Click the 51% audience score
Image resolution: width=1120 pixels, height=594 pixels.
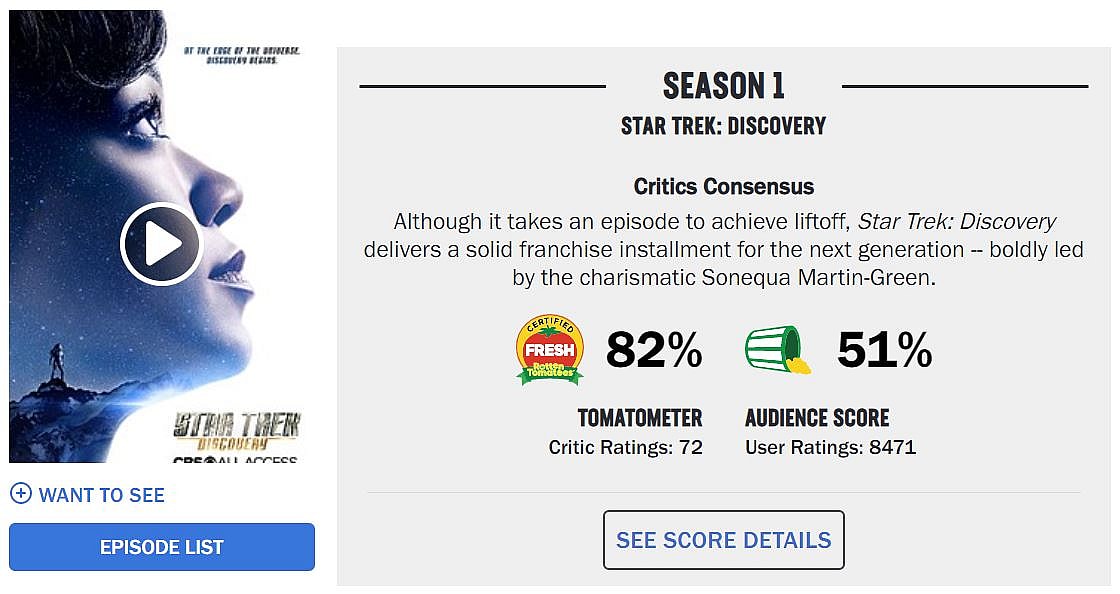(884, 350)
